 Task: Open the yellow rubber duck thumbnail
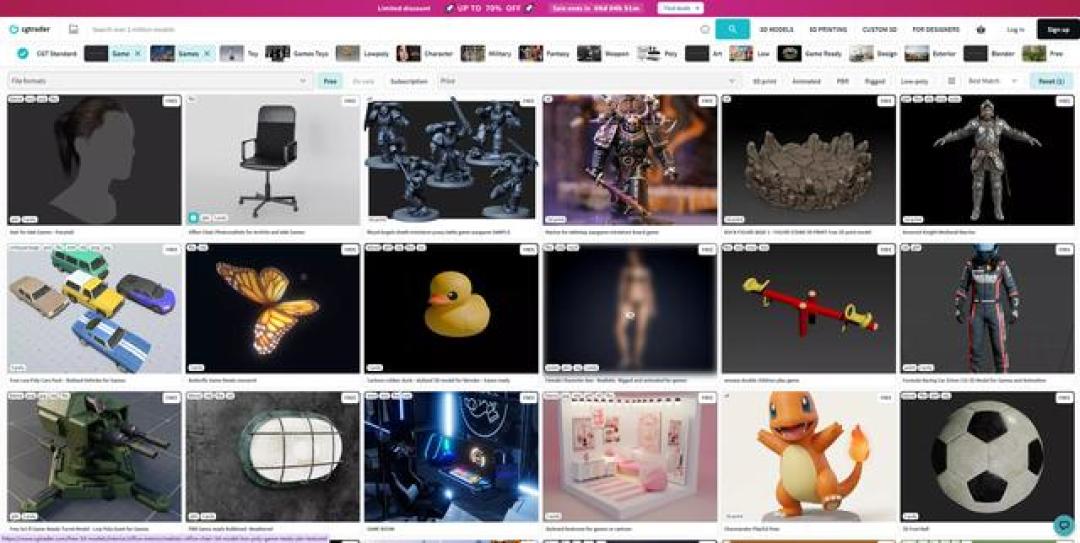[451, 308]
